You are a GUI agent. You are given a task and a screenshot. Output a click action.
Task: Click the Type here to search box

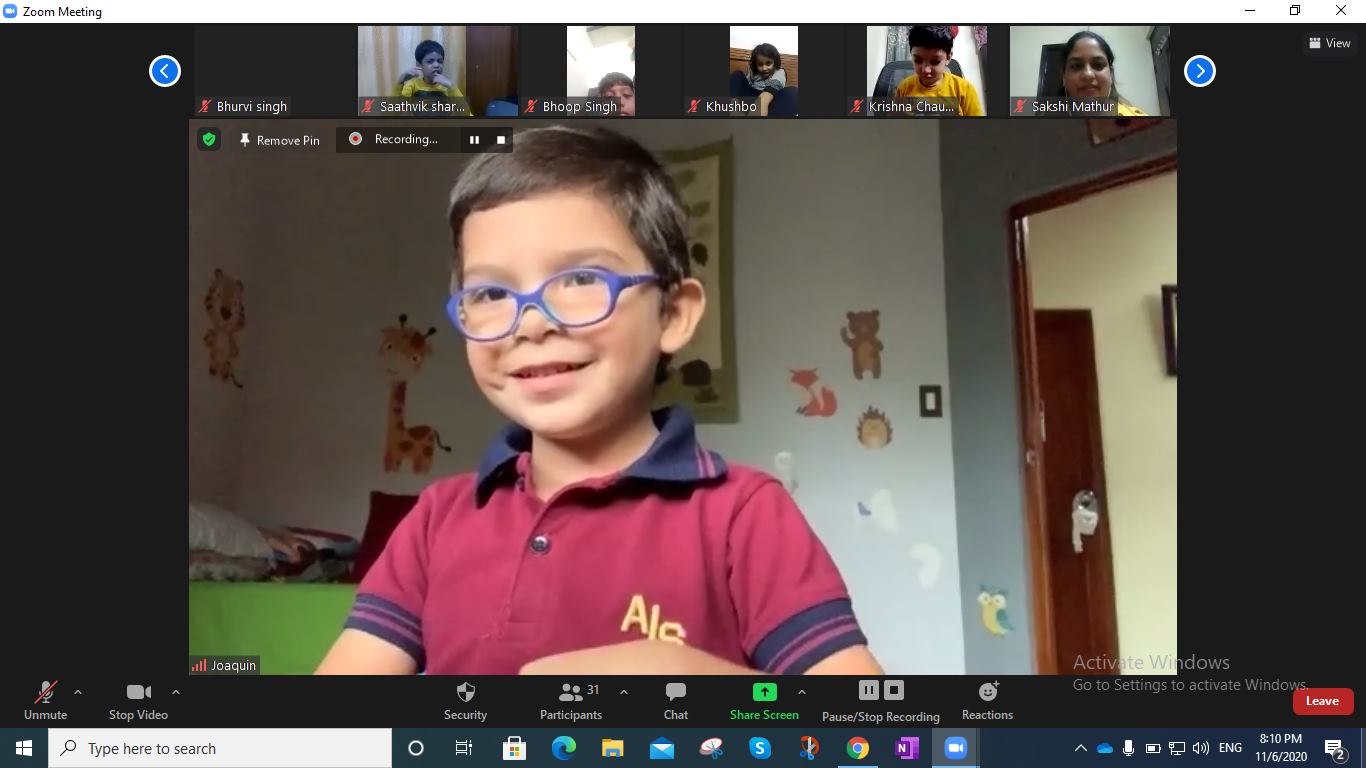click(x=220, y=748)
